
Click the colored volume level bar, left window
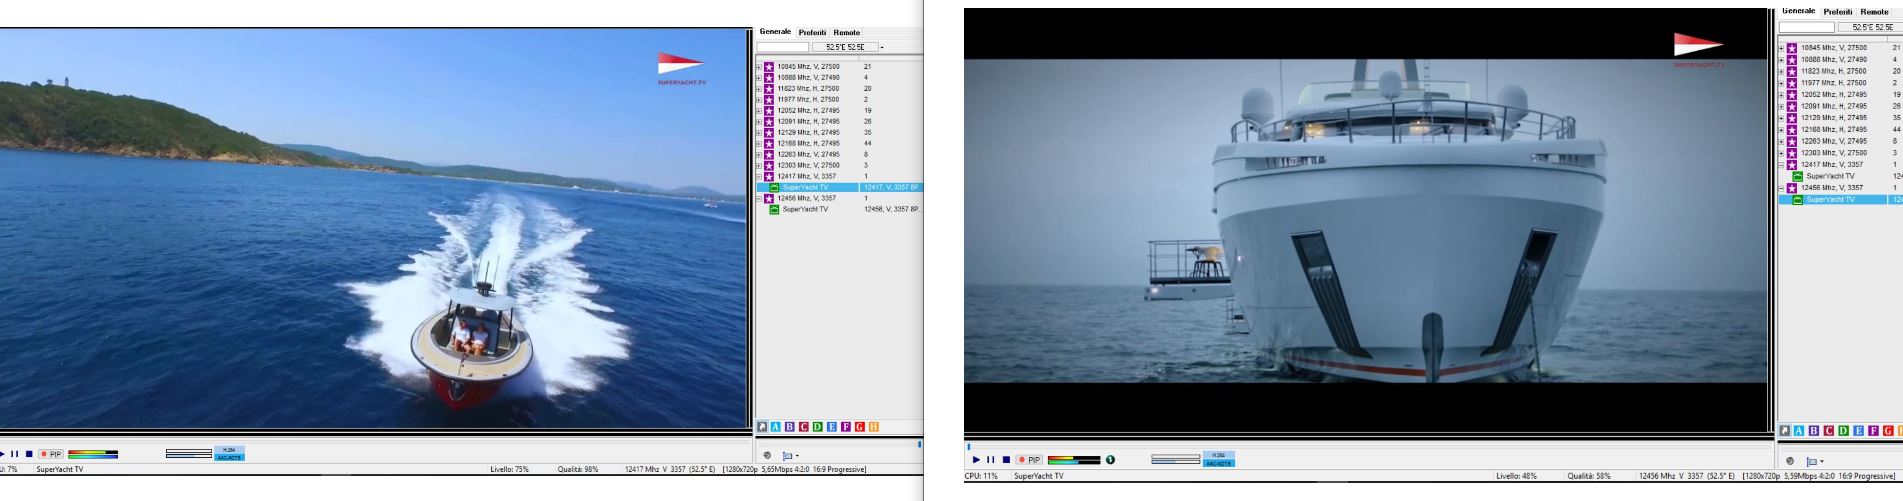(x=93, y=454)
